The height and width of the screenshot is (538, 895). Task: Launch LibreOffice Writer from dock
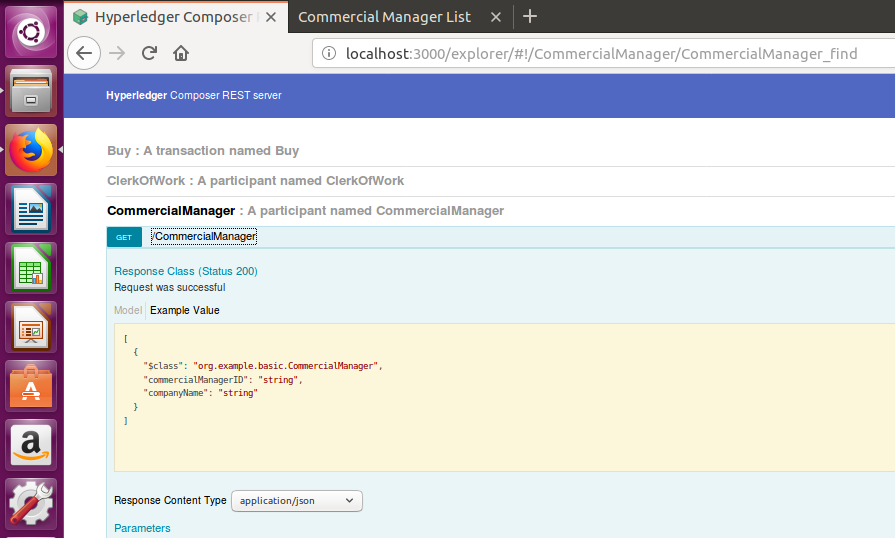click(x=31, y=209)
